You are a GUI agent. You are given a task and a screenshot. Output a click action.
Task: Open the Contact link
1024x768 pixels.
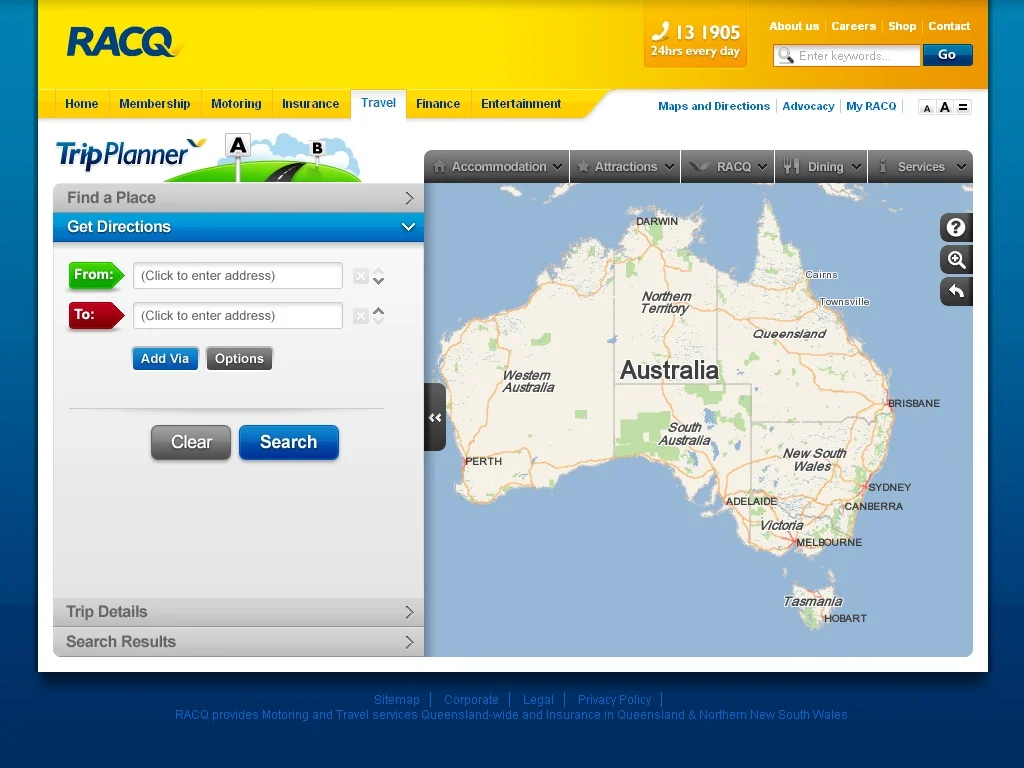click(950, 26)
